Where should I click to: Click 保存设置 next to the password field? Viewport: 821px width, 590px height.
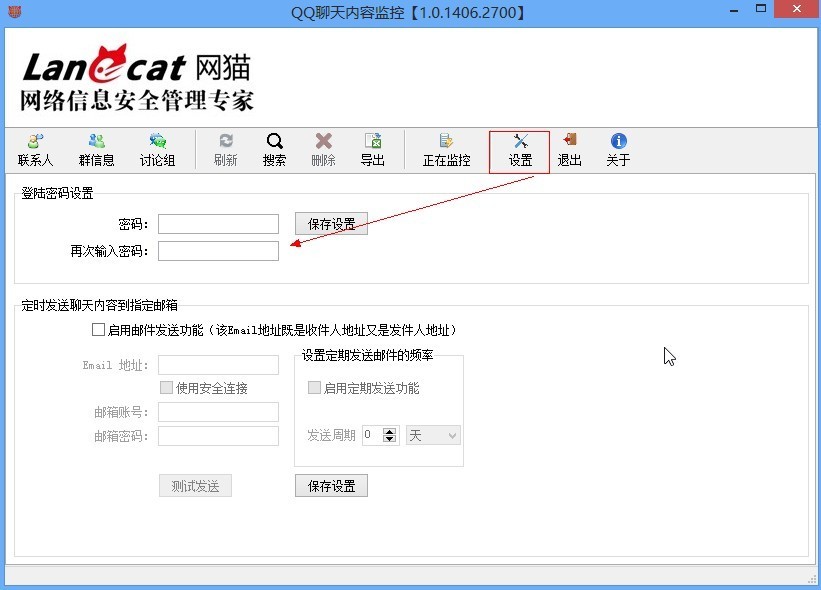331,224
